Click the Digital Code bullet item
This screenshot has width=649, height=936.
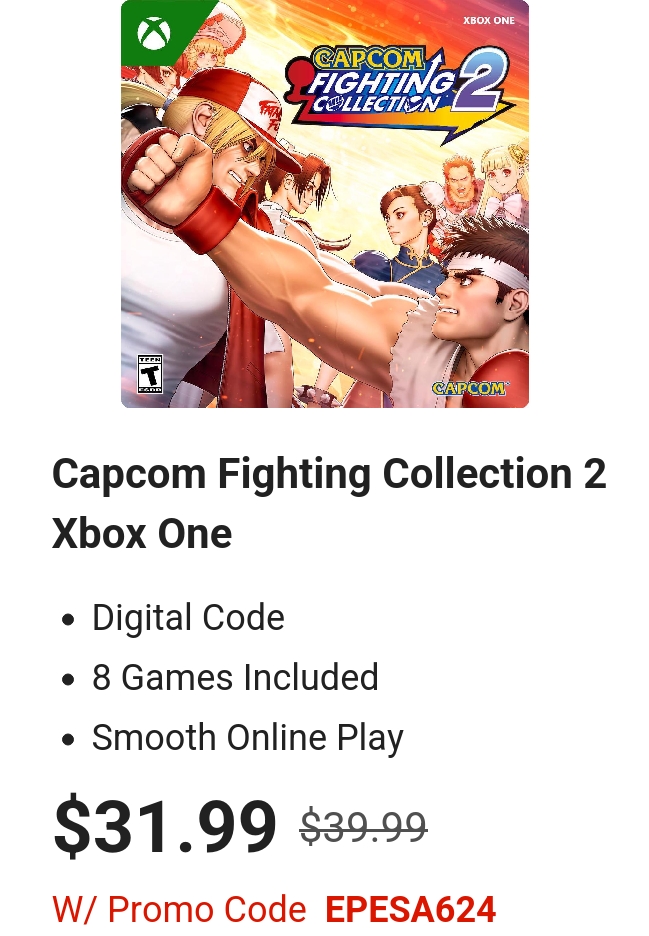pyautogui.click(x=188, y=617)
